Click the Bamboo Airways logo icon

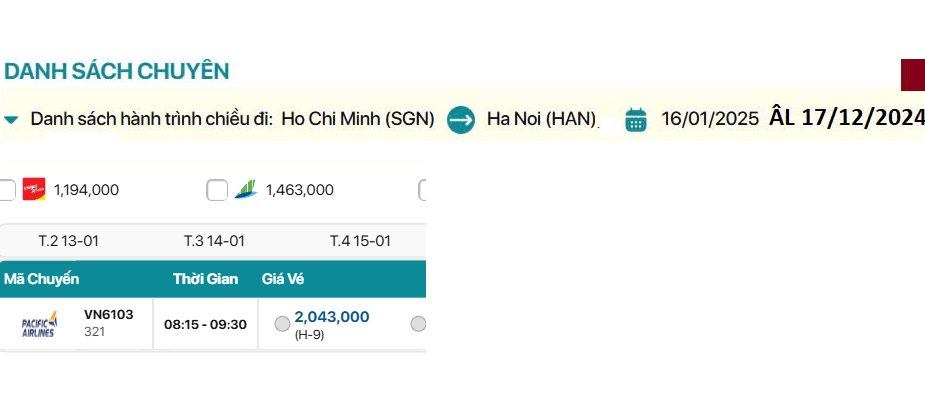tap(246, 189)
